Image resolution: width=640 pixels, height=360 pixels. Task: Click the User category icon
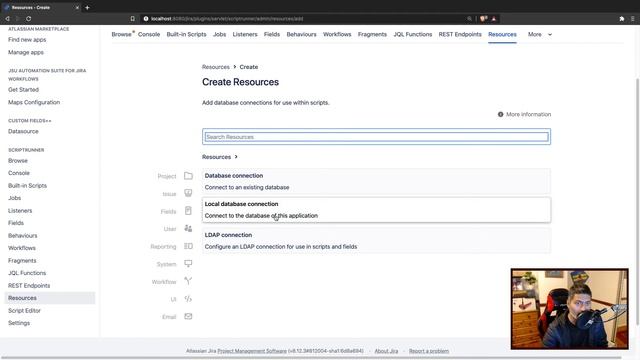(188, 228)
